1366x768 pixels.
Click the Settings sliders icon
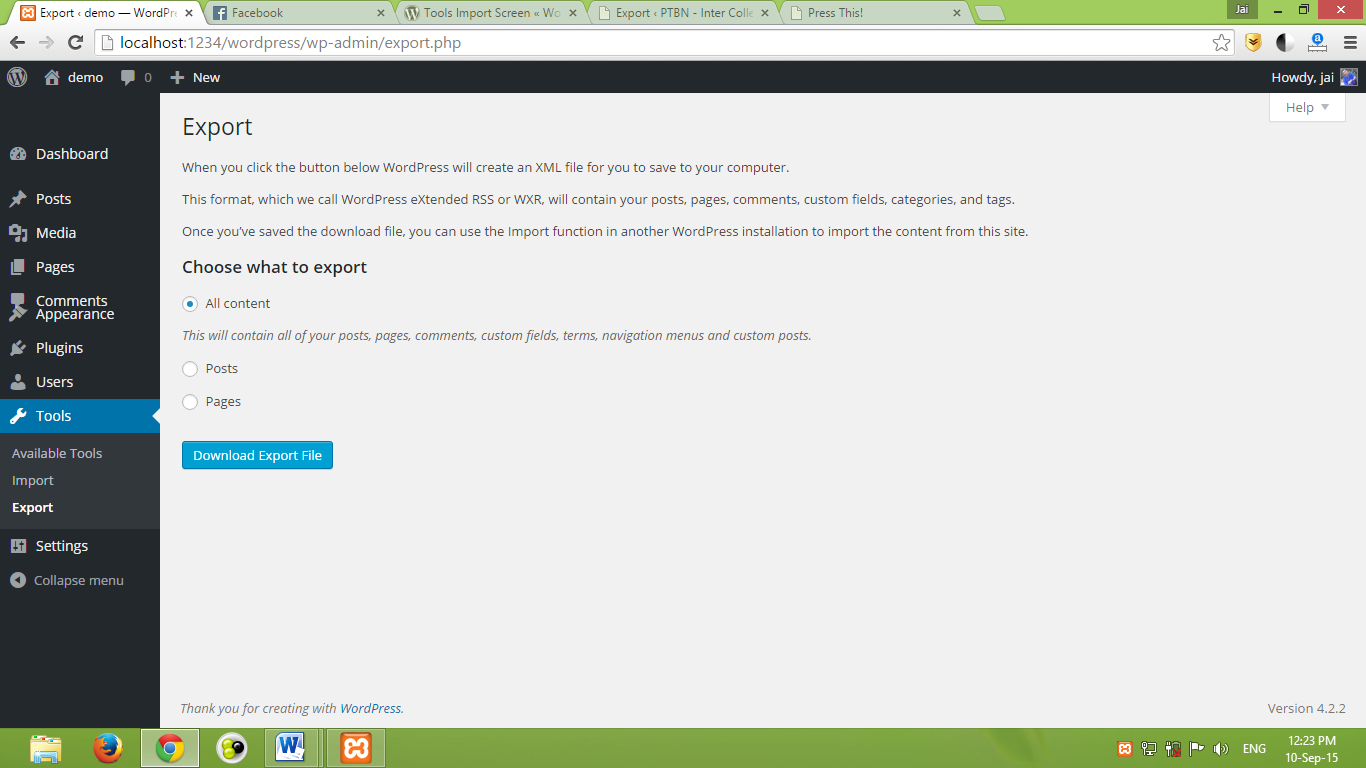coord(18,546)
